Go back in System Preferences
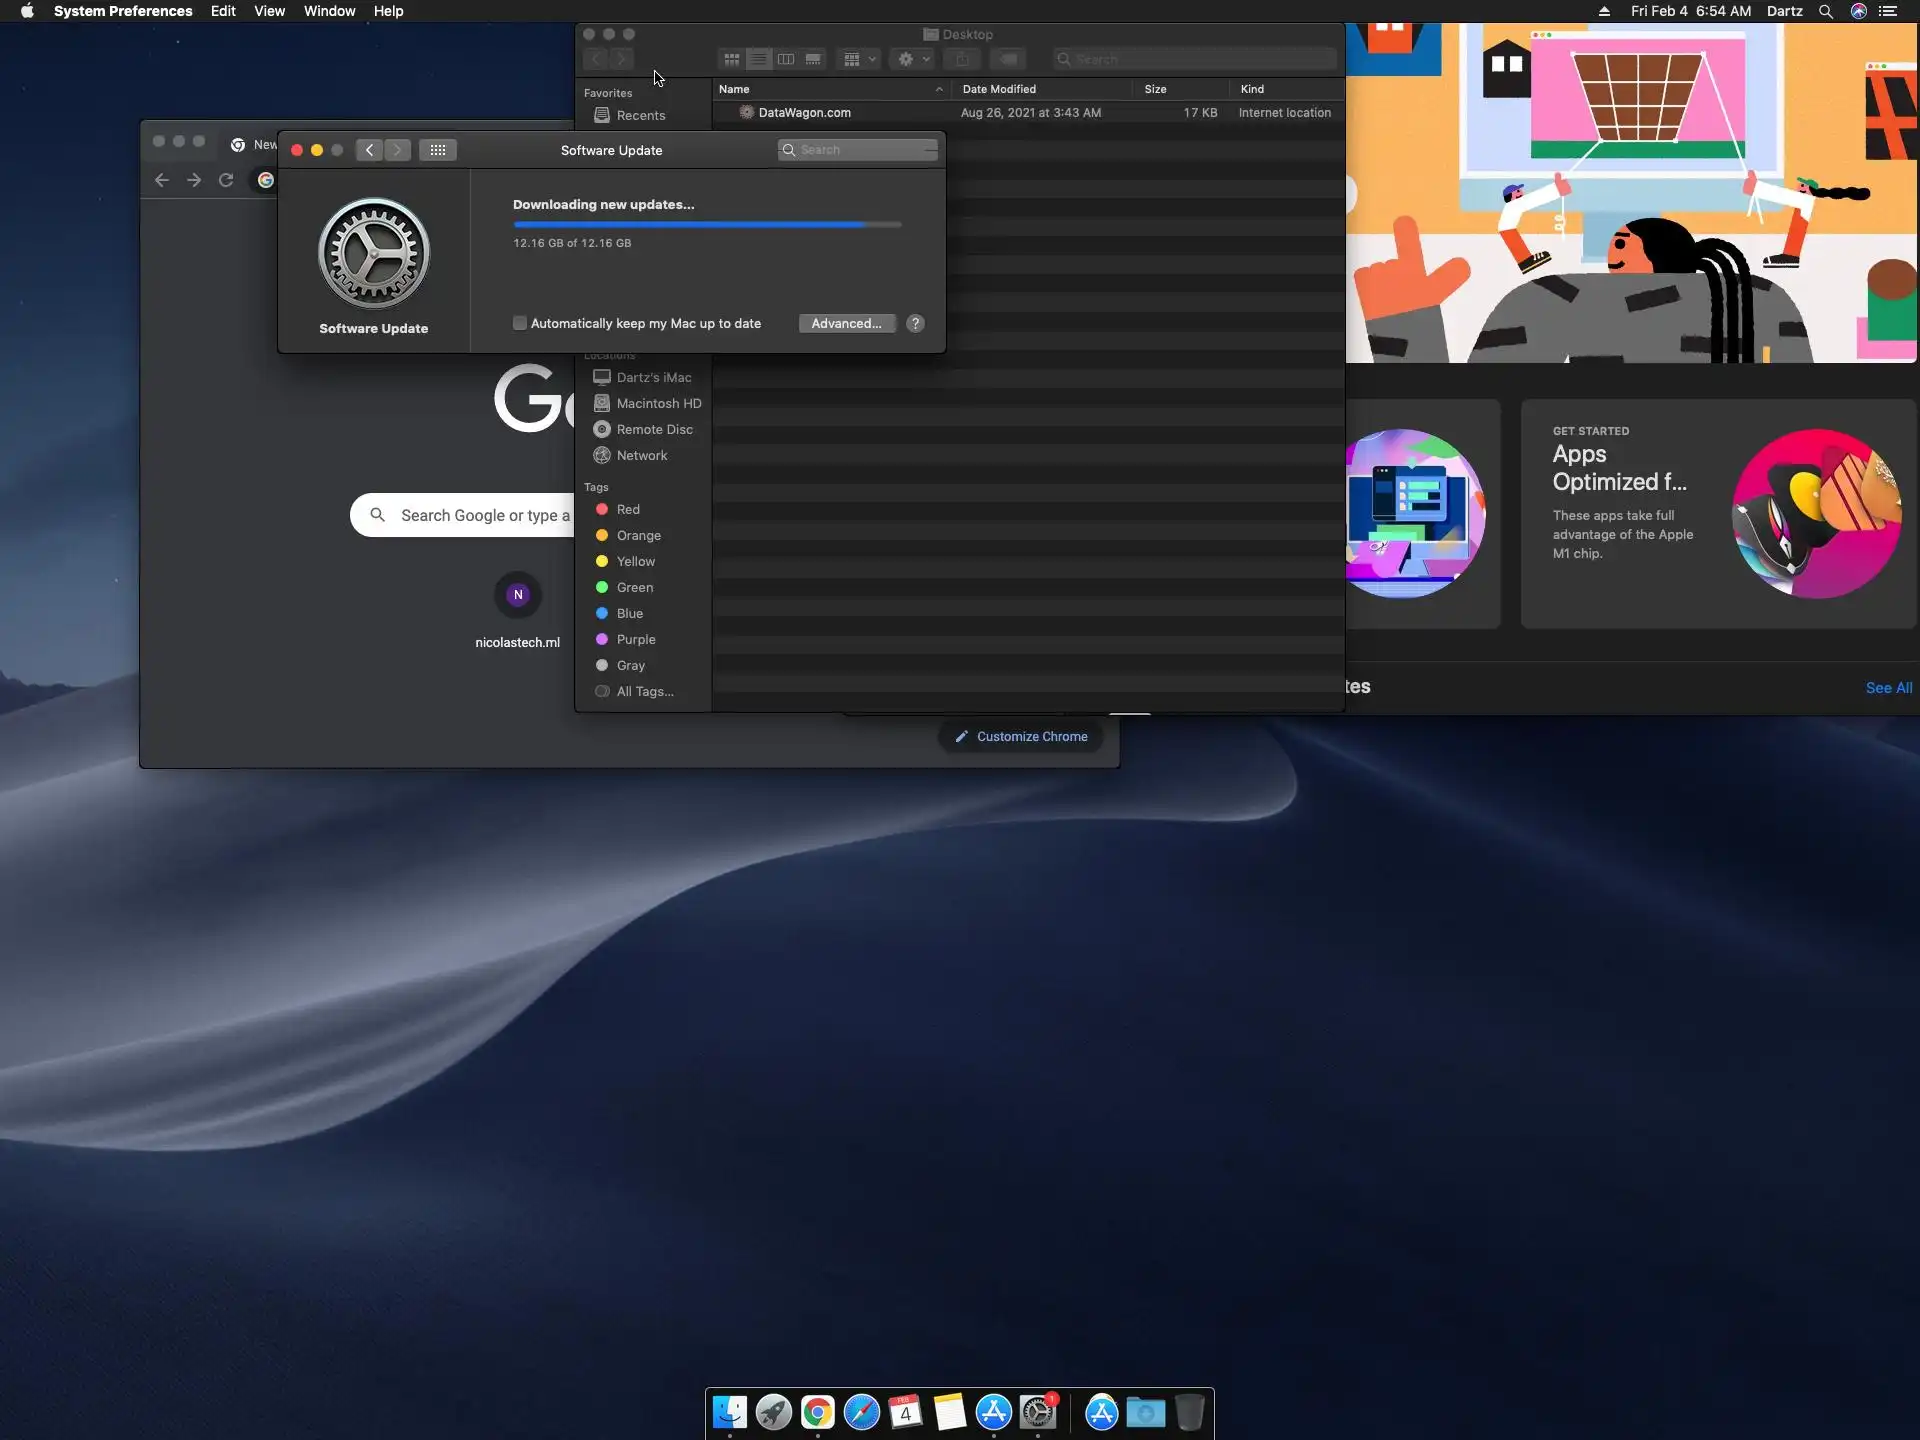 (x=369, y=150)
